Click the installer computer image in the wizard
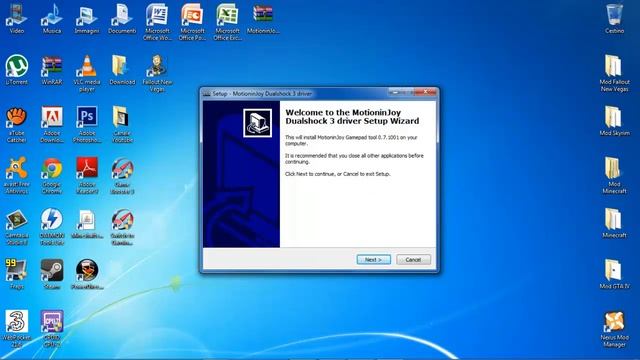The height and width of the screenshot is (360, 640). (257, 123)
